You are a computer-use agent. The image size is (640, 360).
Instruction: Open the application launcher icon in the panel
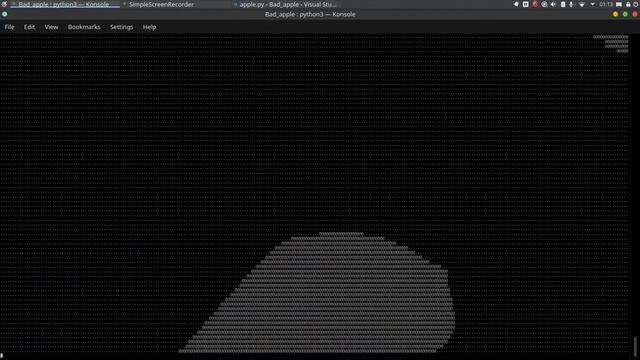[x=4, y=4]
